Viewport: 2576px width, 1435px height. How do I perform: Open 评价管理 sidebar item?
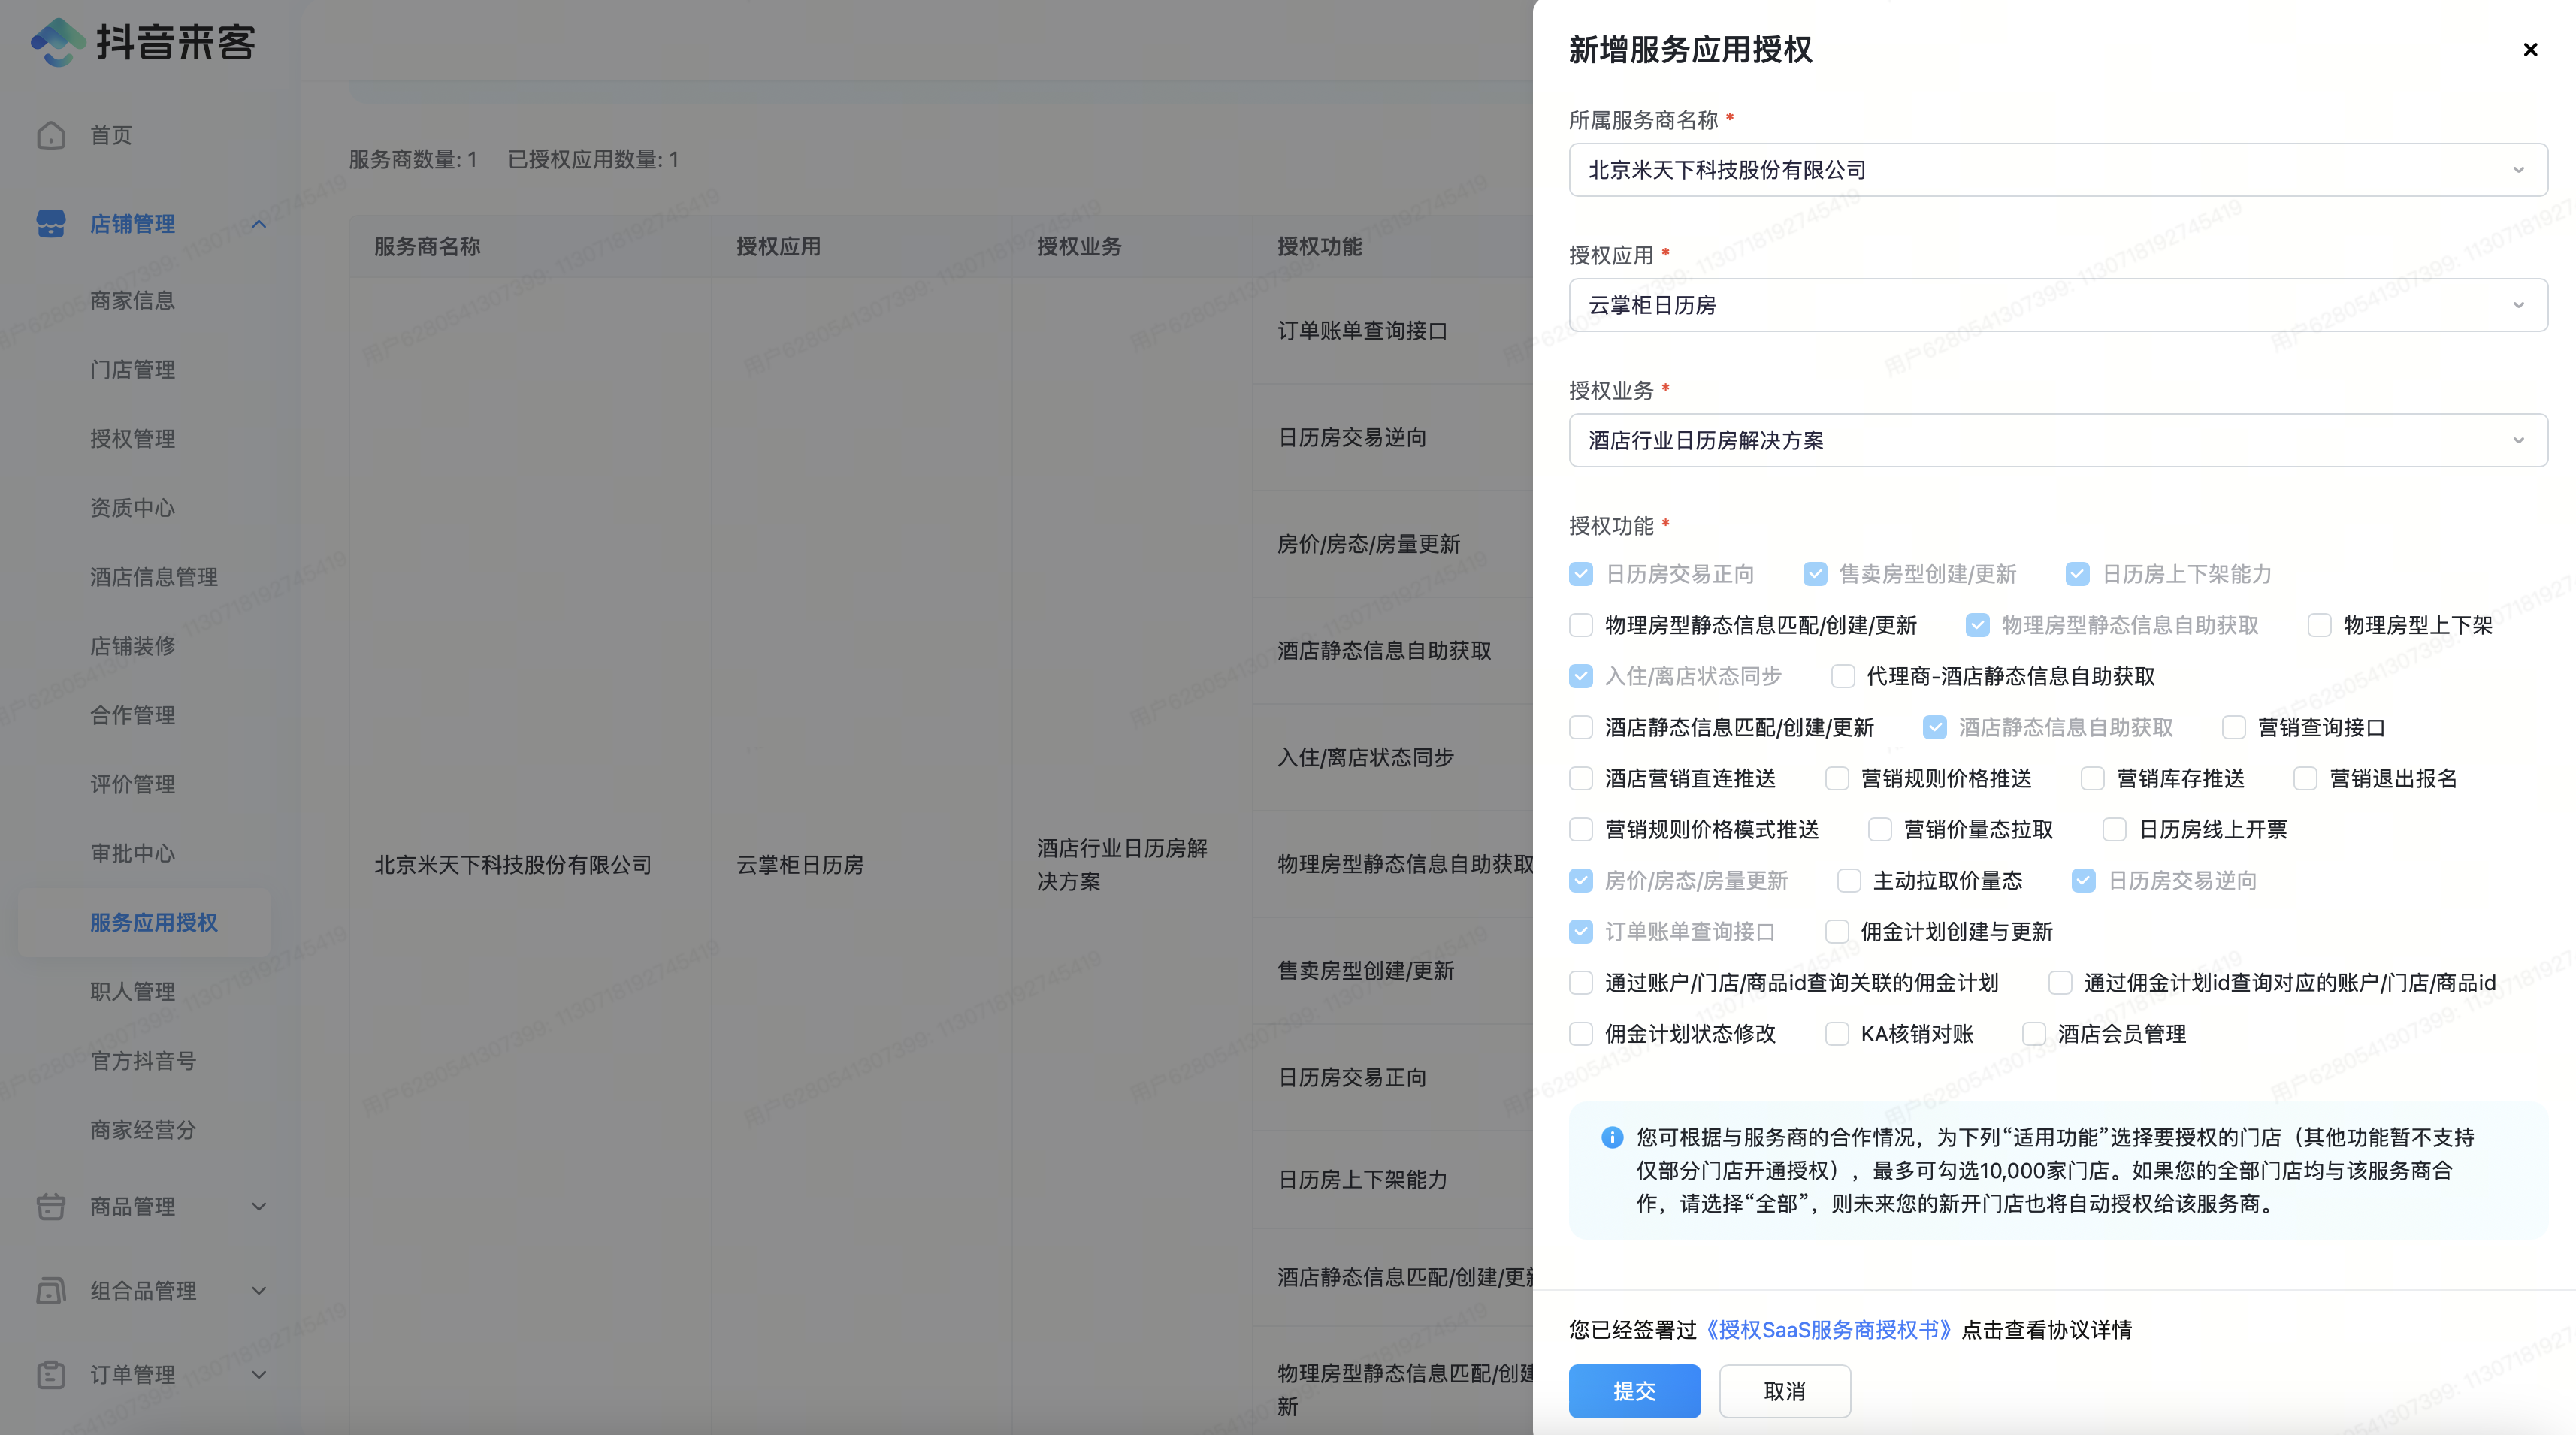(132, 783)
